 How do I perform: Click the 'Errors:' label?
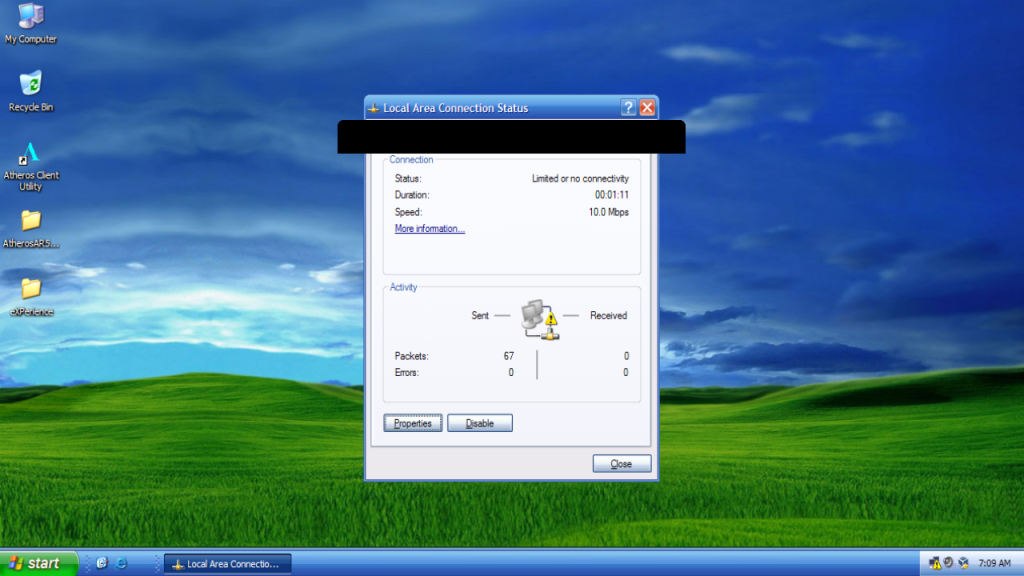[x=407, y=372]
